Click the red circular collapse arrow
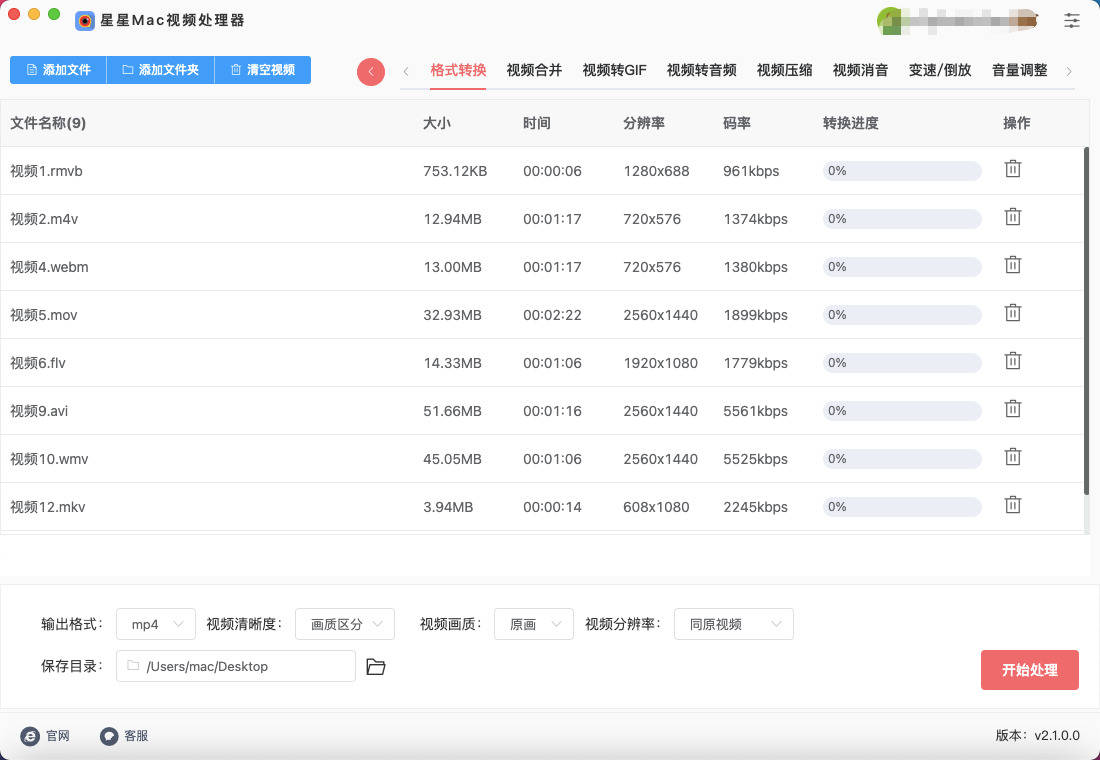This screenshot has width=1100, height=760. tap(371, 71)
